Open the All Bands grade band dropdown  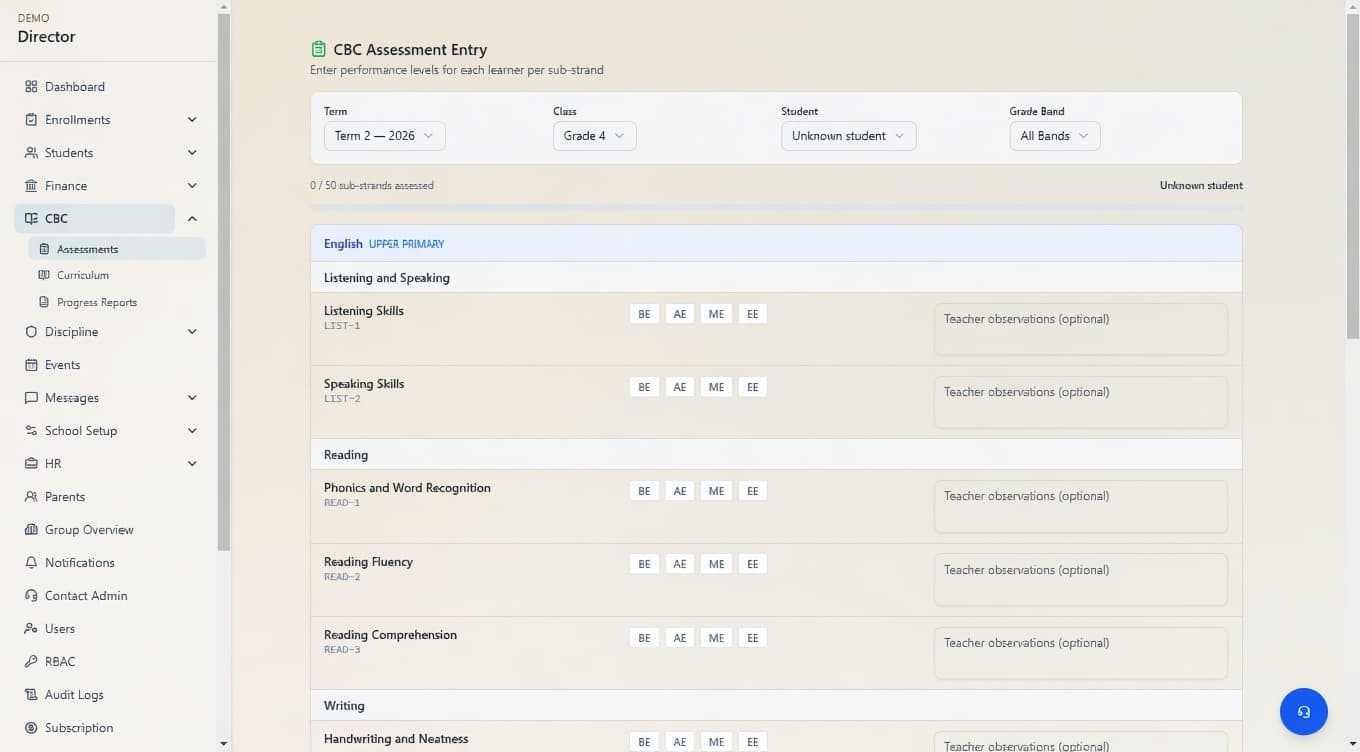[x=1055, y=136]
